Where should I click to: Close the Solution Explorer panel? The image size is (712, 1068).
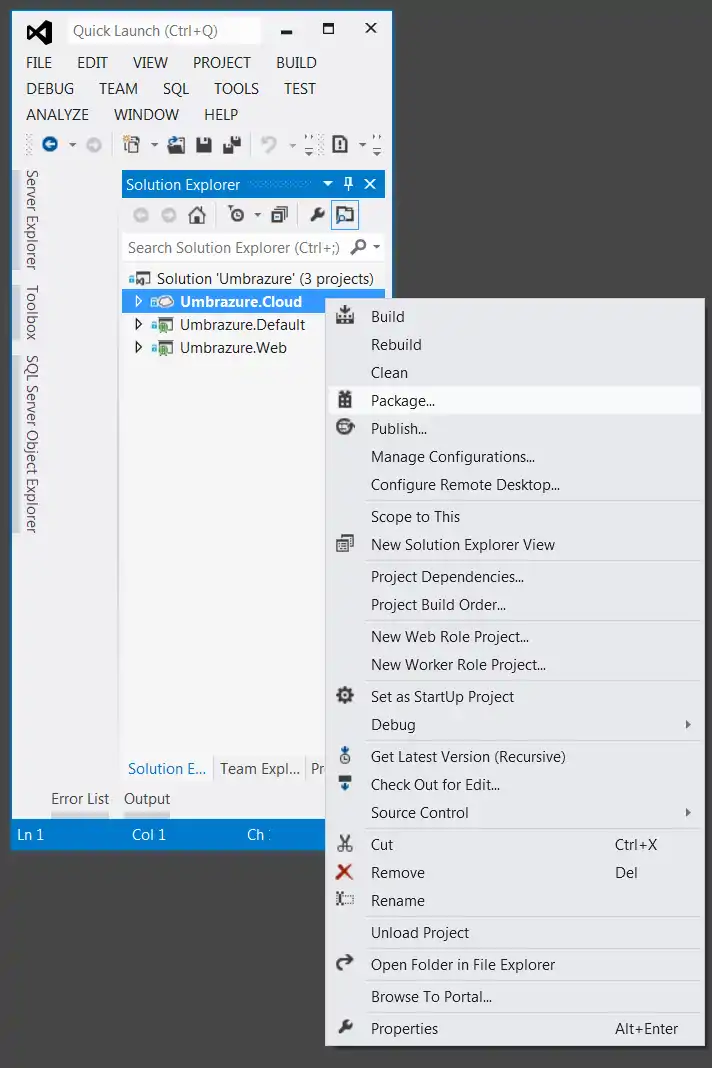coord(370,184)
